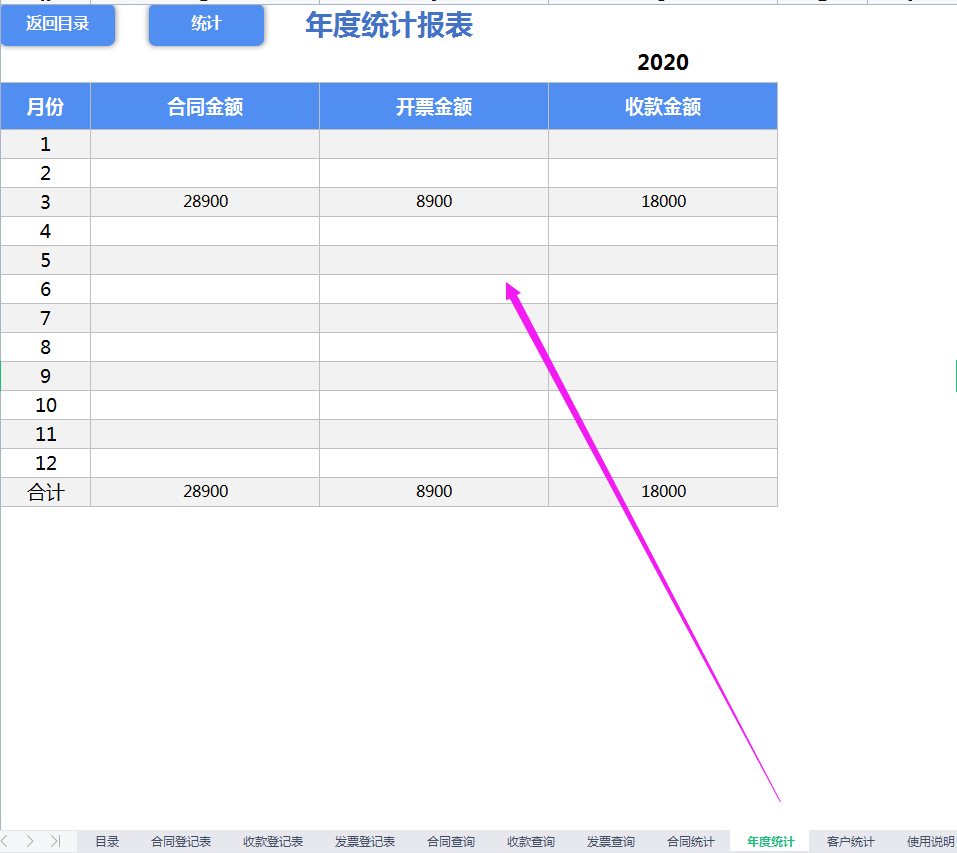Switch to the 客户统计 sheet tab

click(x=848, y=841)
